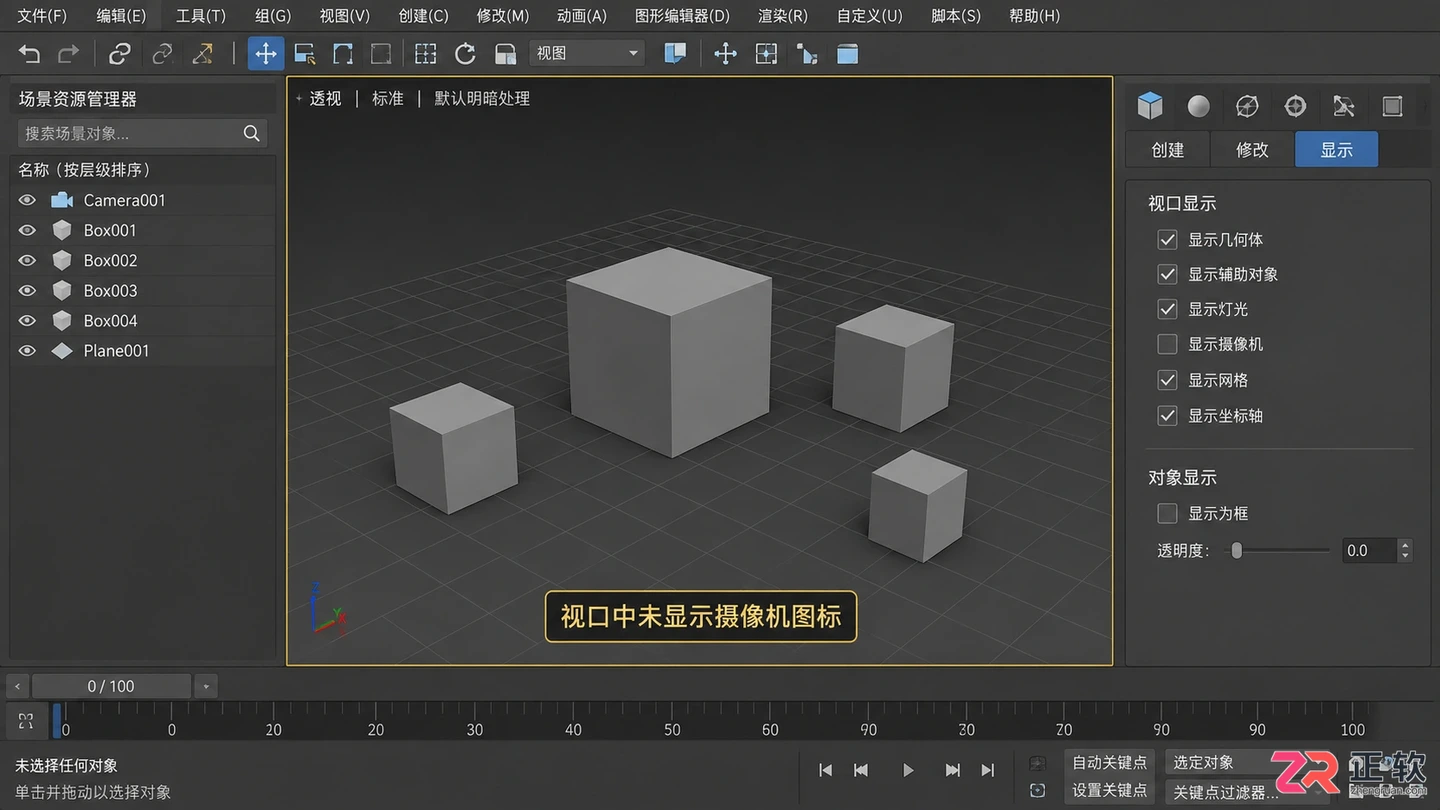Viewport: 1440px width, 810px height.
Task: Click the viewport plus icon beside 透视
Action: click(x=298, y=99)
